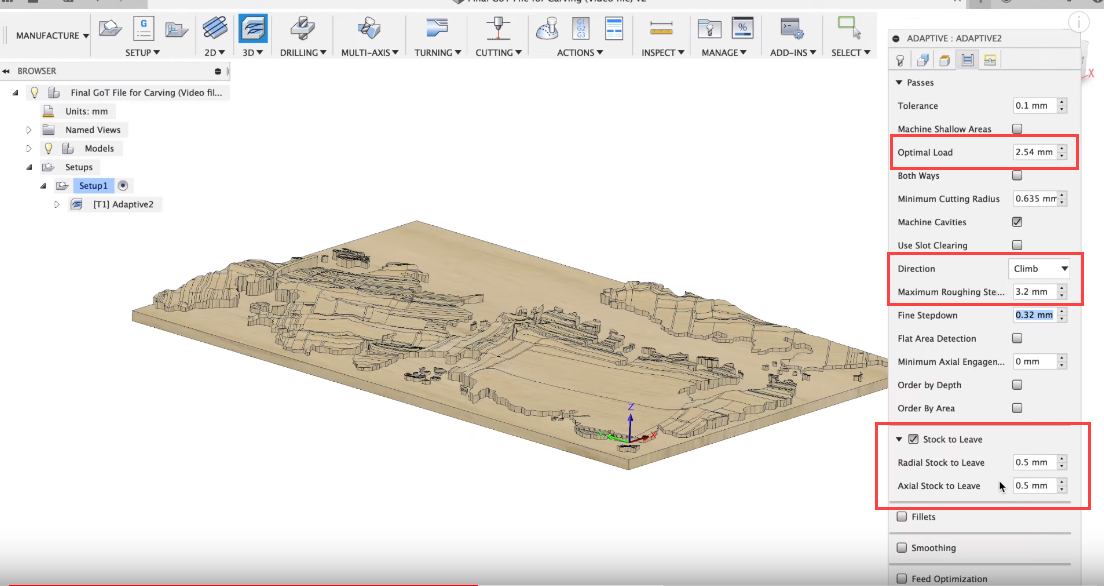
Task: Open the Heights tab in Adaptive dialog
Action: 945,61
